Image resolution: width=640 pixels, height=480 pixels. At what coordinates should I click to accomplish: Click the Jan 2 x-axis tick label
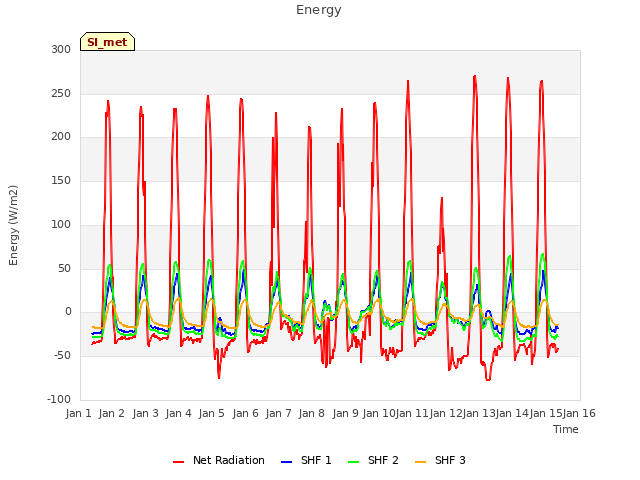click(x=112, y=413)
